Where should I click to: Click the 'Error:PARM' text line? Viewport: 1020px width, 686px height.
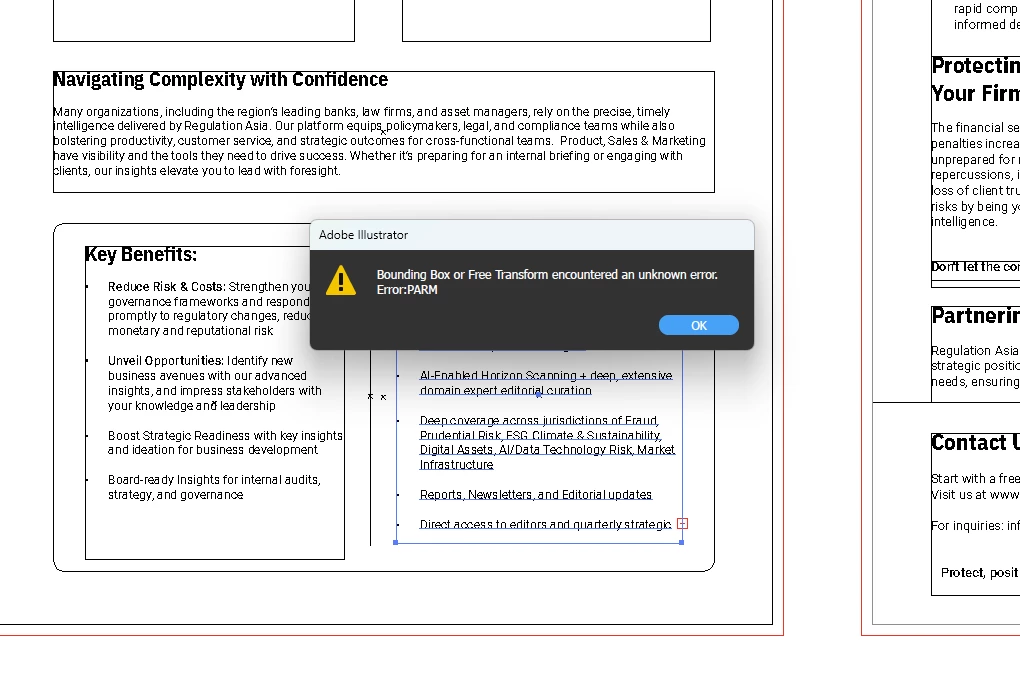[x=407, y=290]
